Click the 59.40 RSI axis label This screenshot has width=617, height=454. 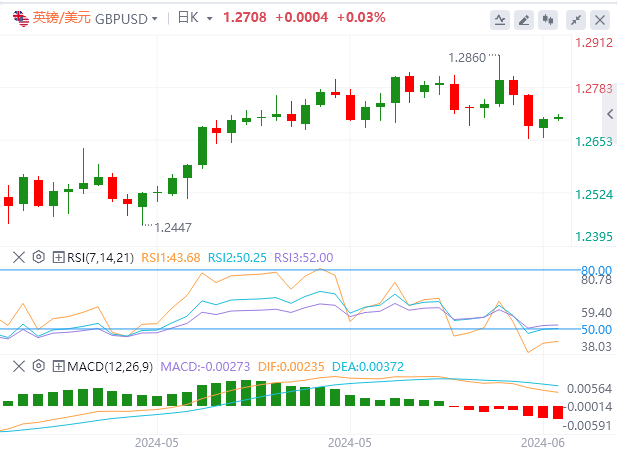(597, 313)
